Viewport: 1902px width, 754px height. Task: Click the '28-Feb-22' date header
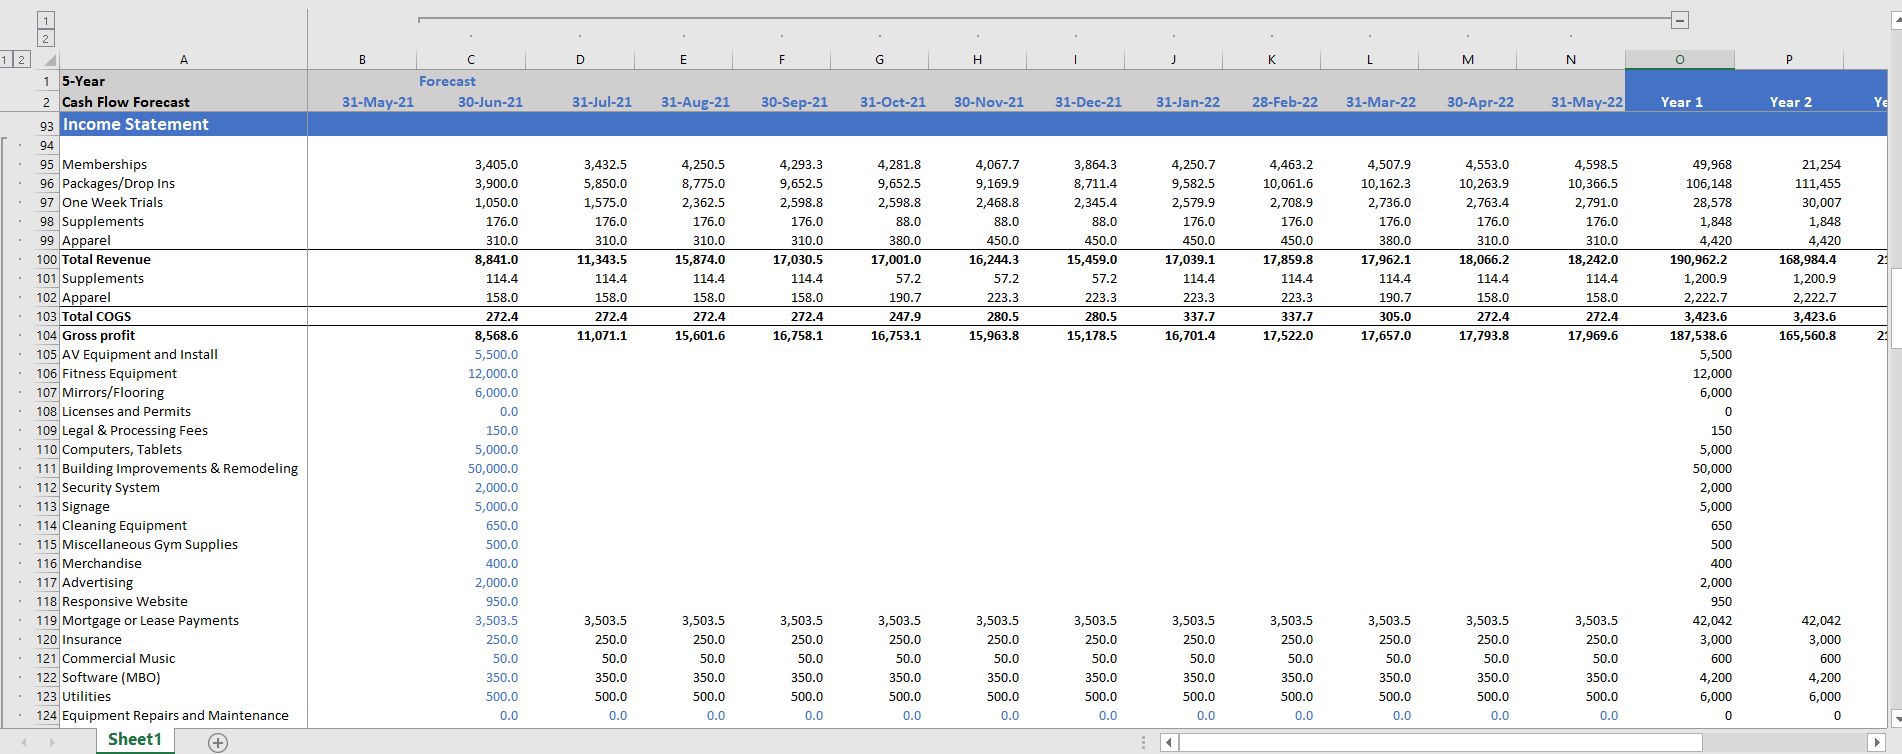pyautogui.click(x=1285, y=102)
